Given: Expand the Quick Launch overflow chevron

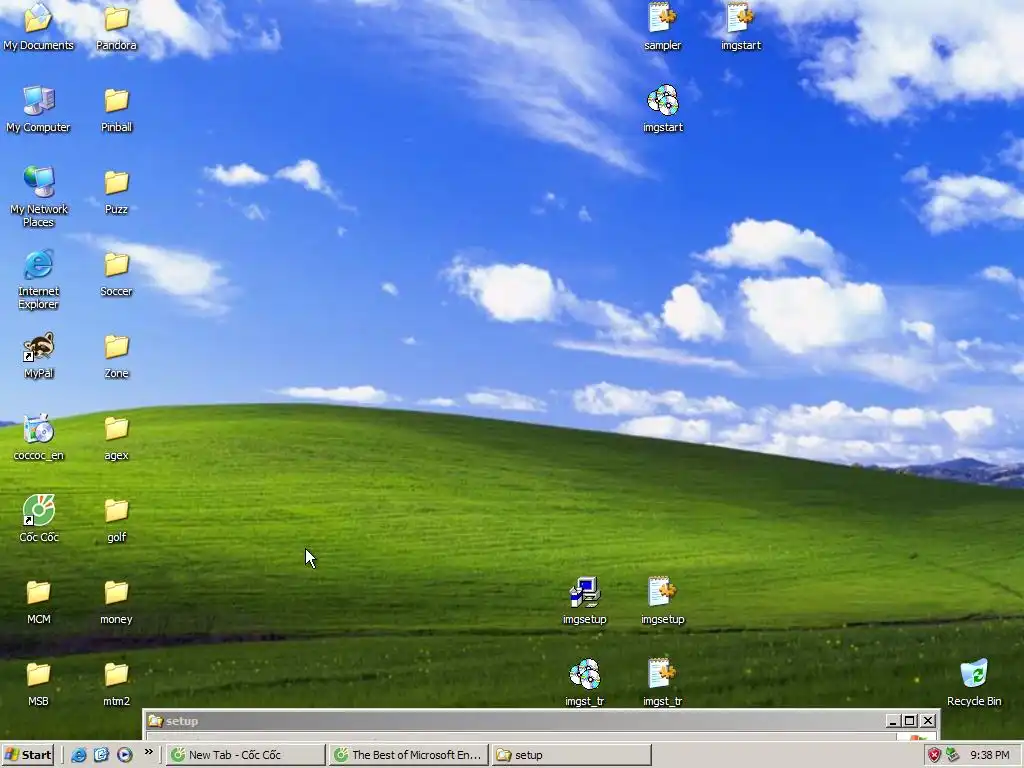Looking at the screenshot, I should pyautogui.click(x=148, y=752).
